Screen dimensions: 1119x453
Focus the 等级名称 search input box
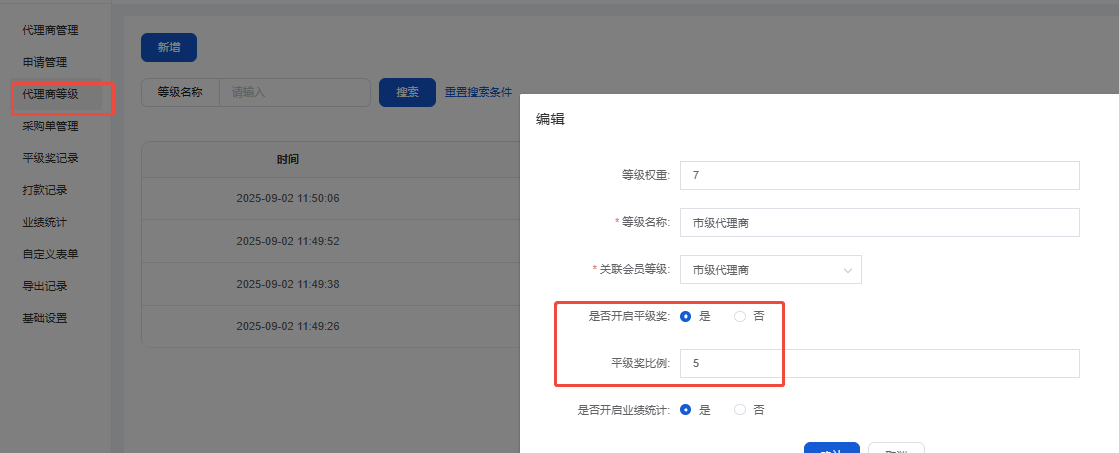point(294,92)
